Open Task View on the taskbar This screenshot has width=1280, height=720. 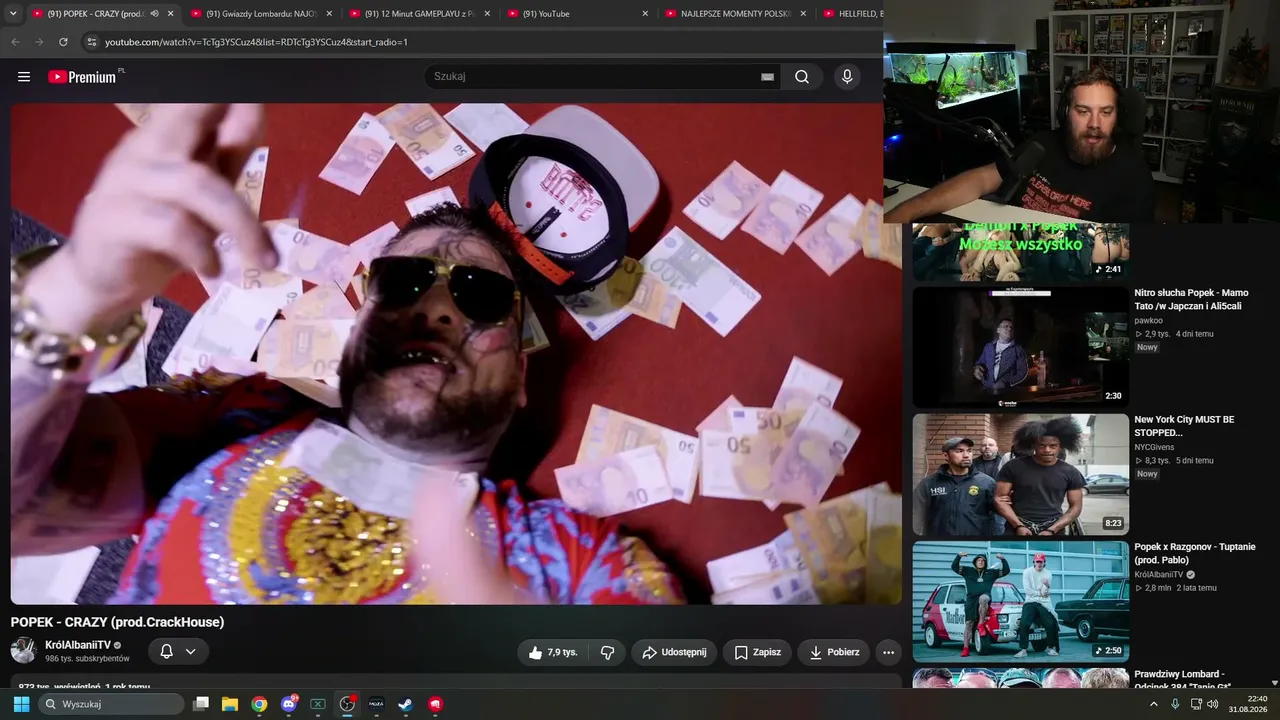201,704
